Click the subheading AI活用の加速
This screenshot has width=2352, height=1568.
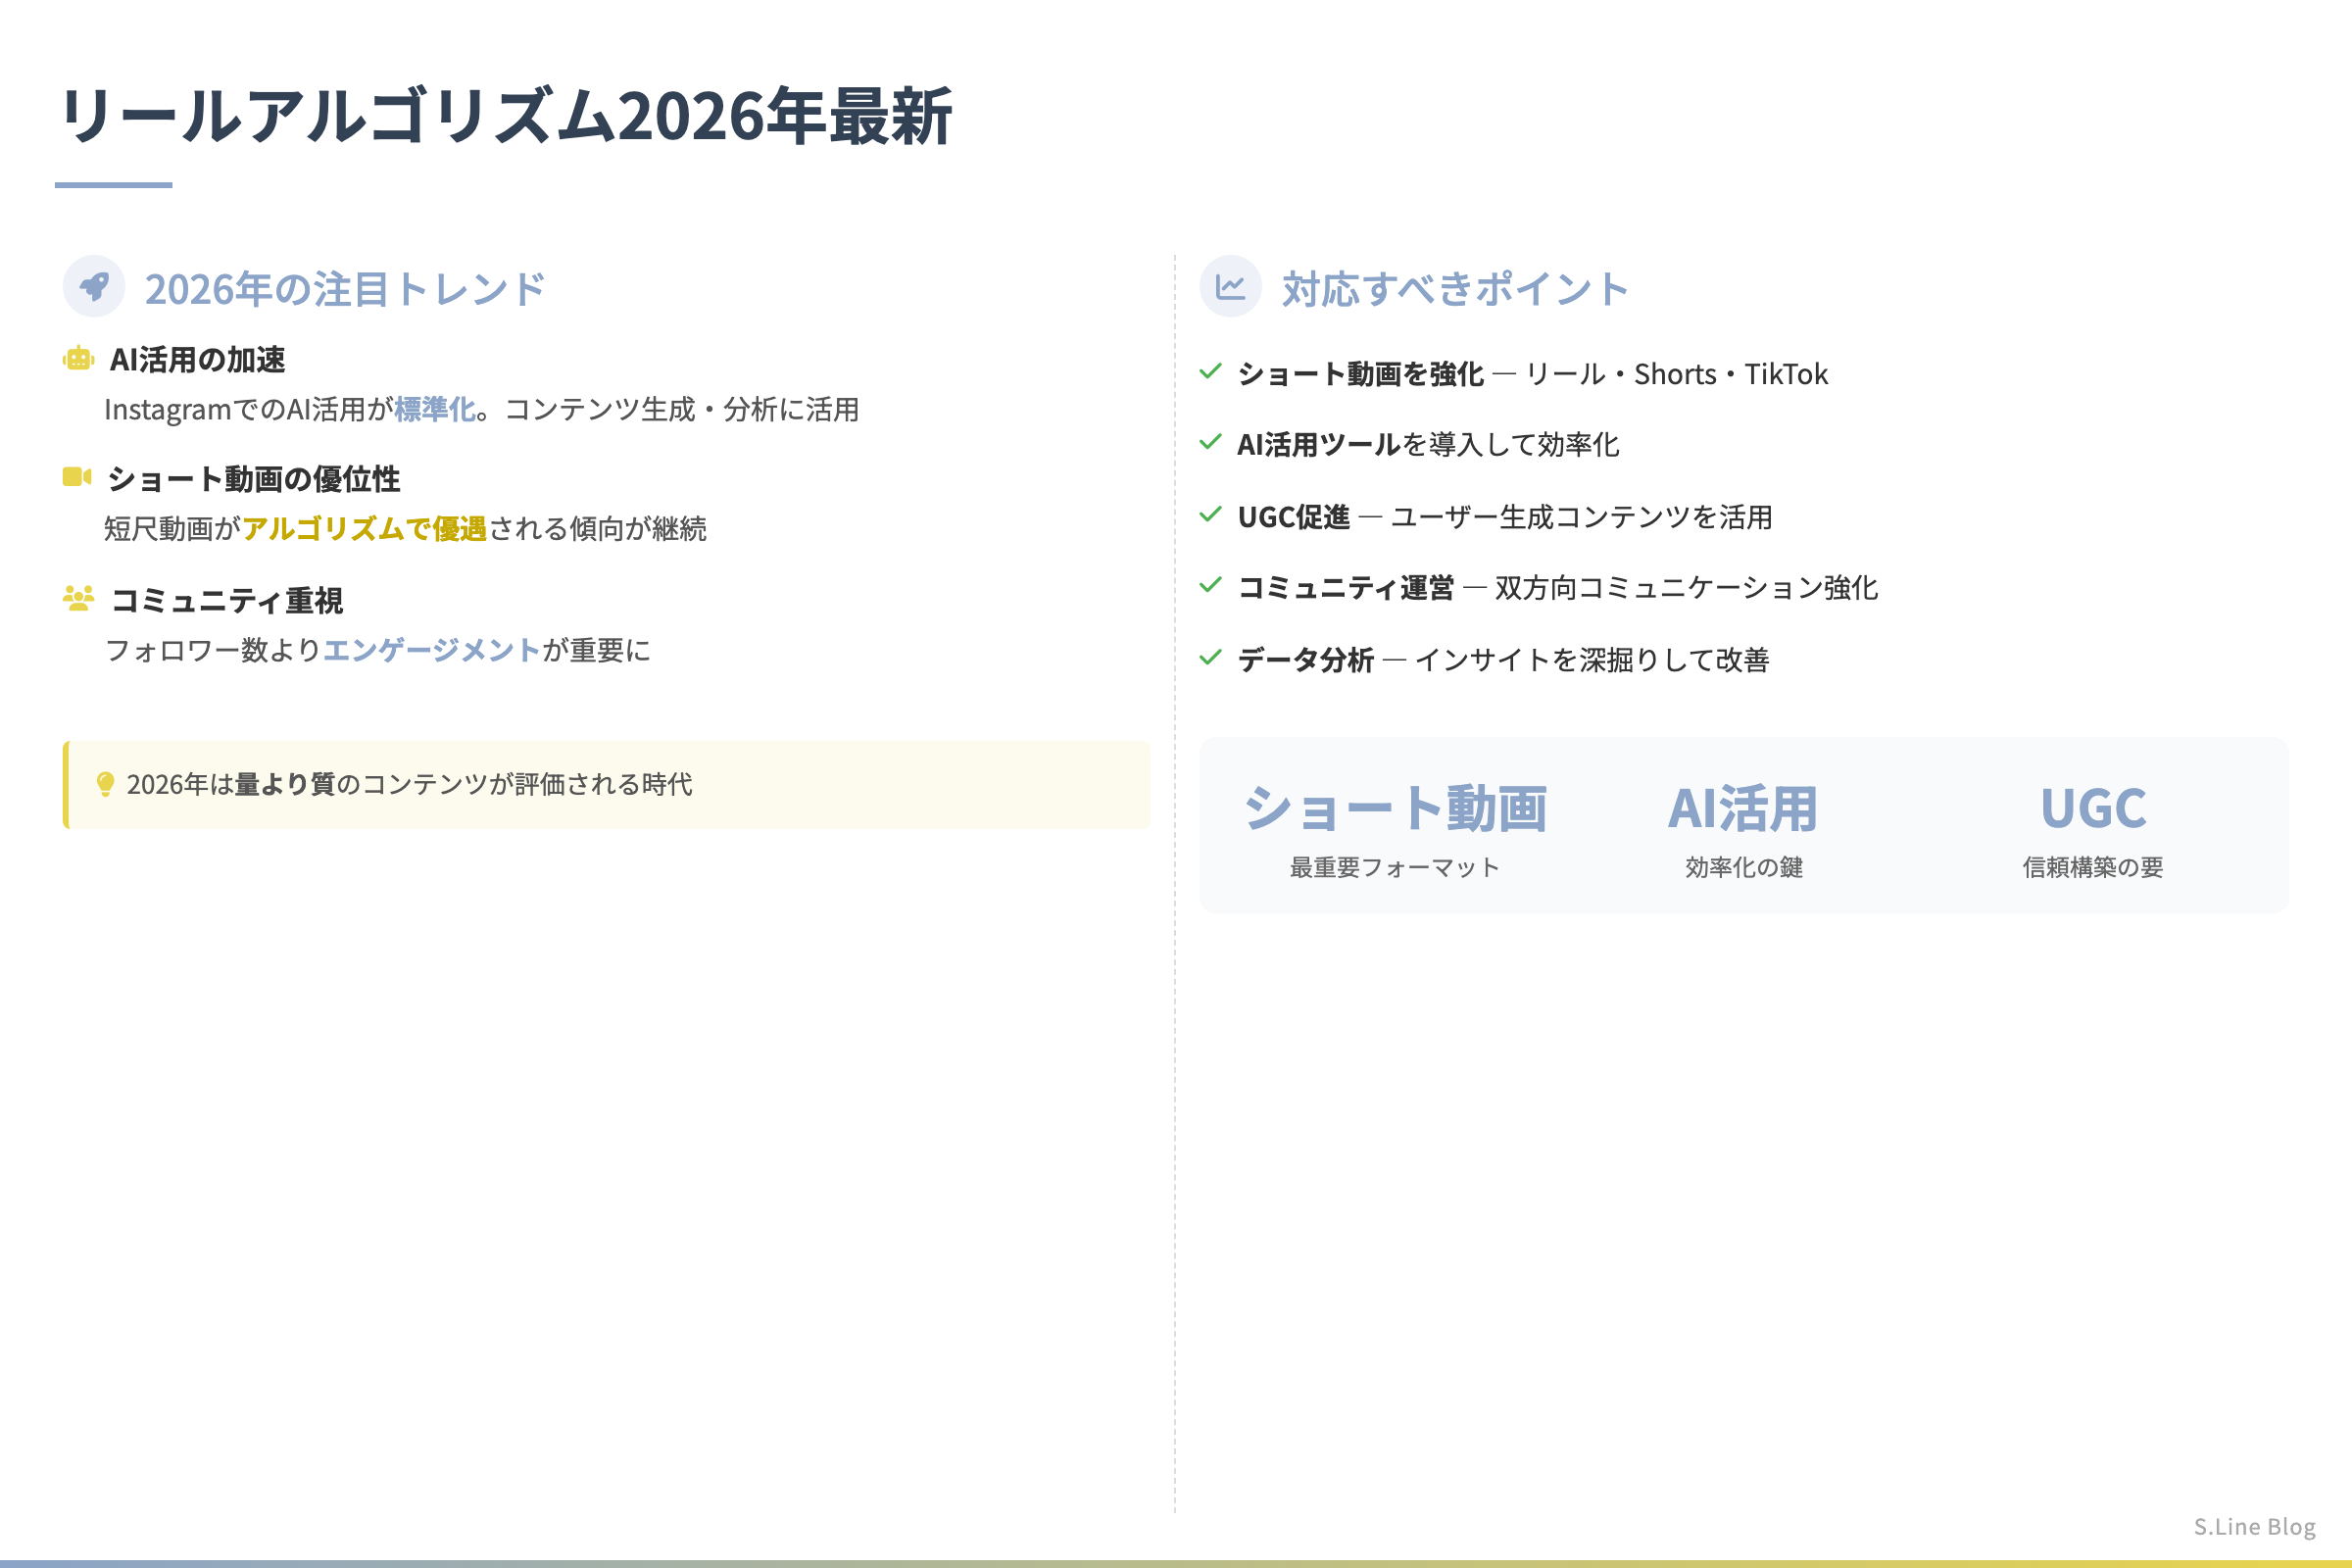point(197,359)
